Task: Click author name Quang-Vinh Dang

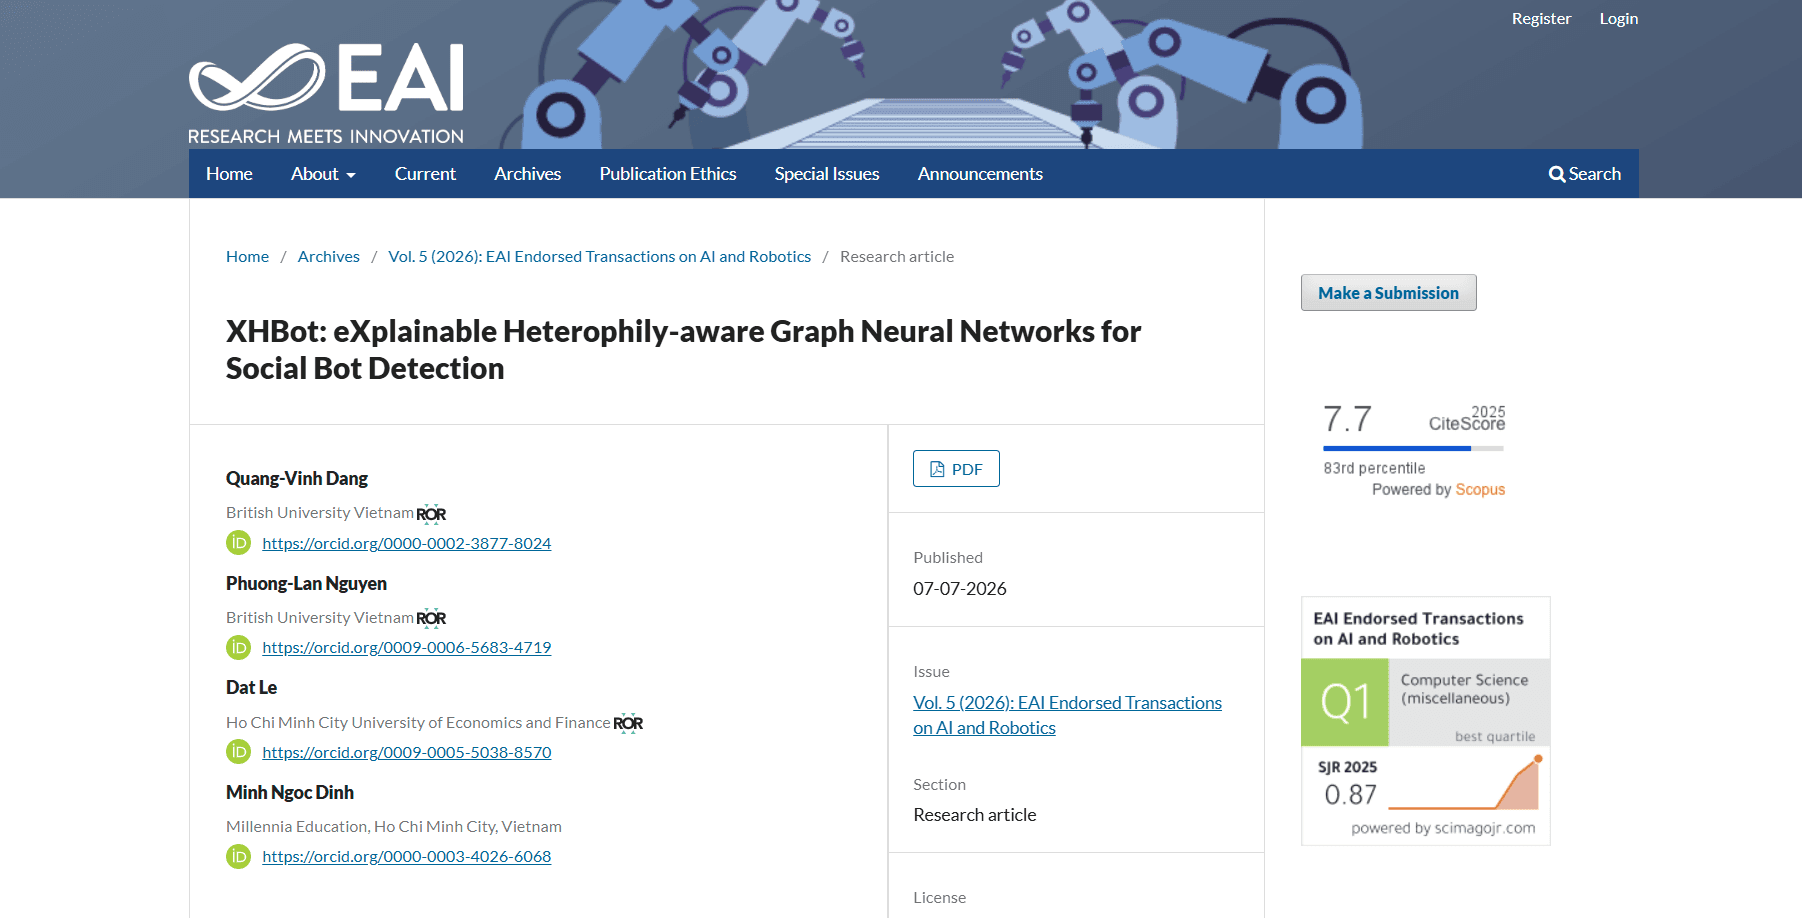Action: pyautogui.click(x=297, y=479)
